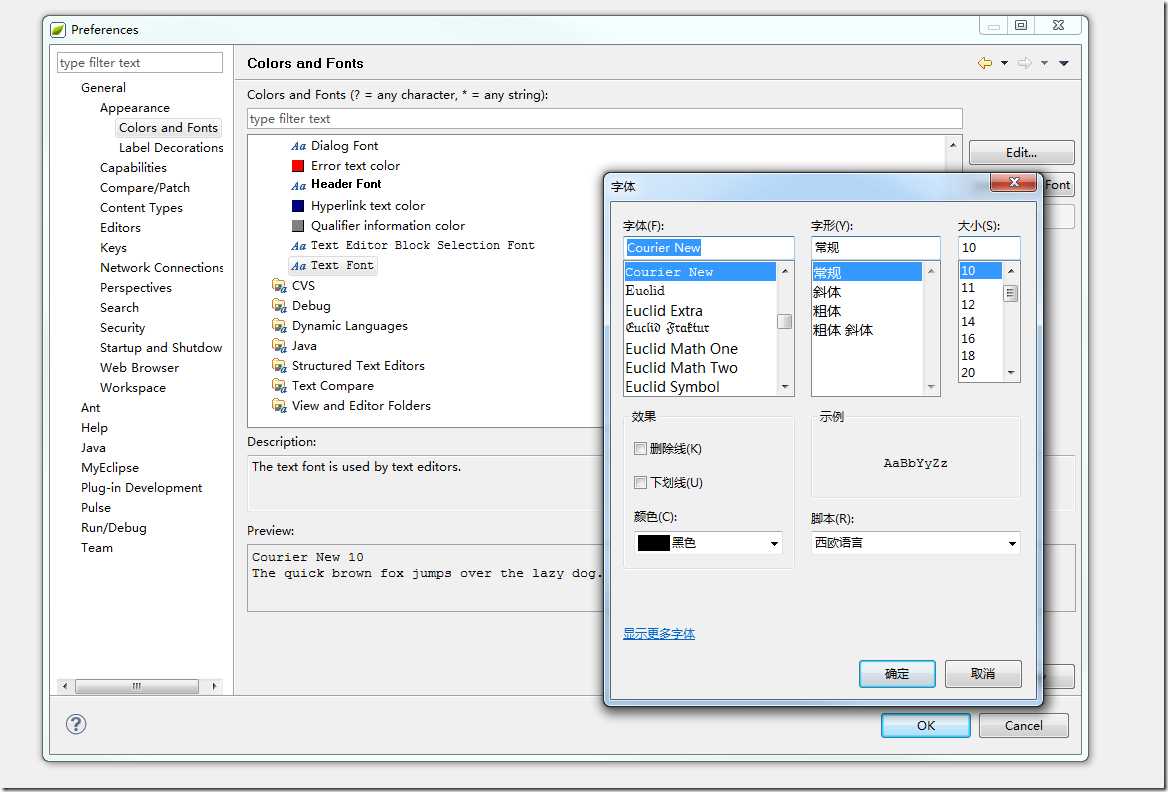Screen dimensions: 1168x792
Task: Click the 确定 button in font dialog
Action: click(897, 674)
